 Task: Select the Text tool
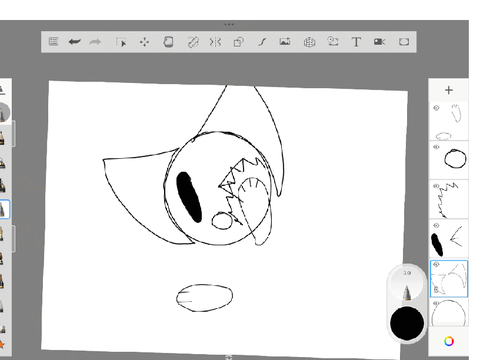(x=356, y=42)
